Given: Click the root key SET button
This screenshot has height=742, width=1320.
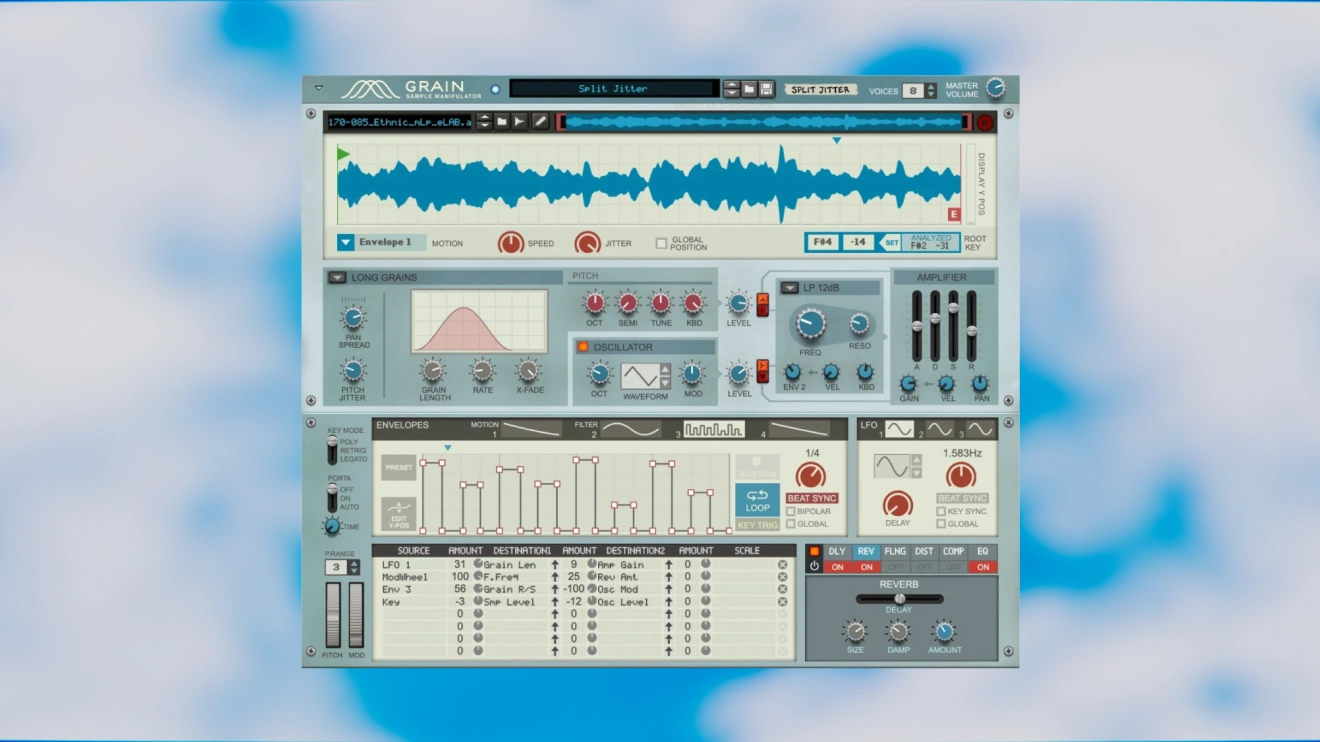Looking at the screenshot, I should pyautogui.click(x=890, y=243).
